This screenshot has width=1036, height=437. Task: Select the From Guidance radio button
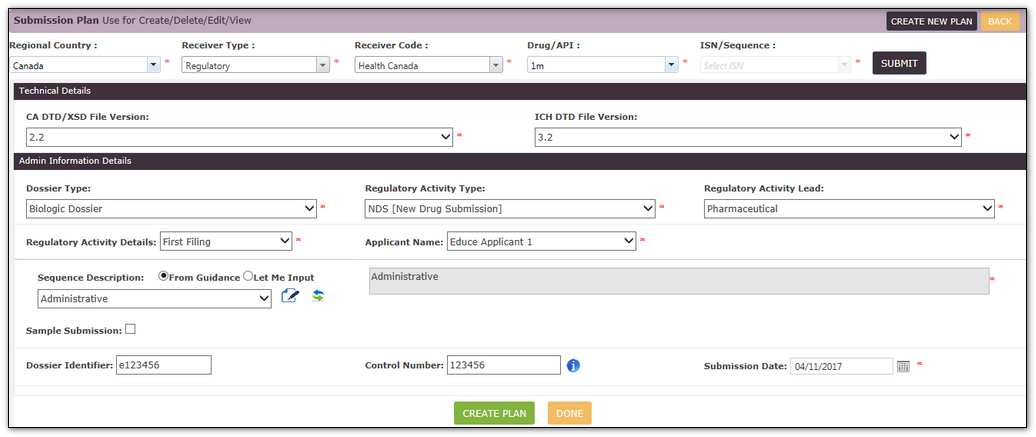[164, 276]
